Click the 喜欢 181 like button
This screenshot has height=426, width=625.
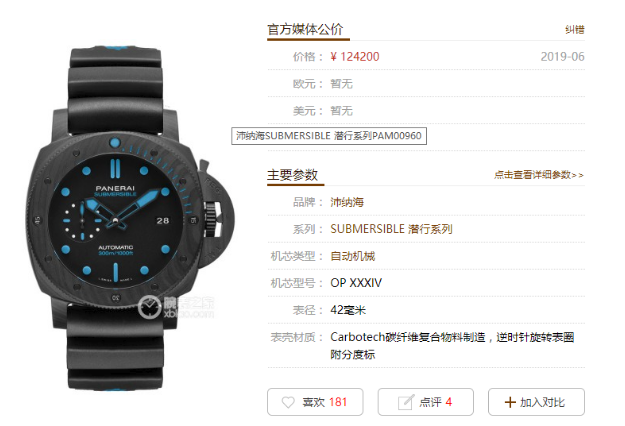click(315, 402)
